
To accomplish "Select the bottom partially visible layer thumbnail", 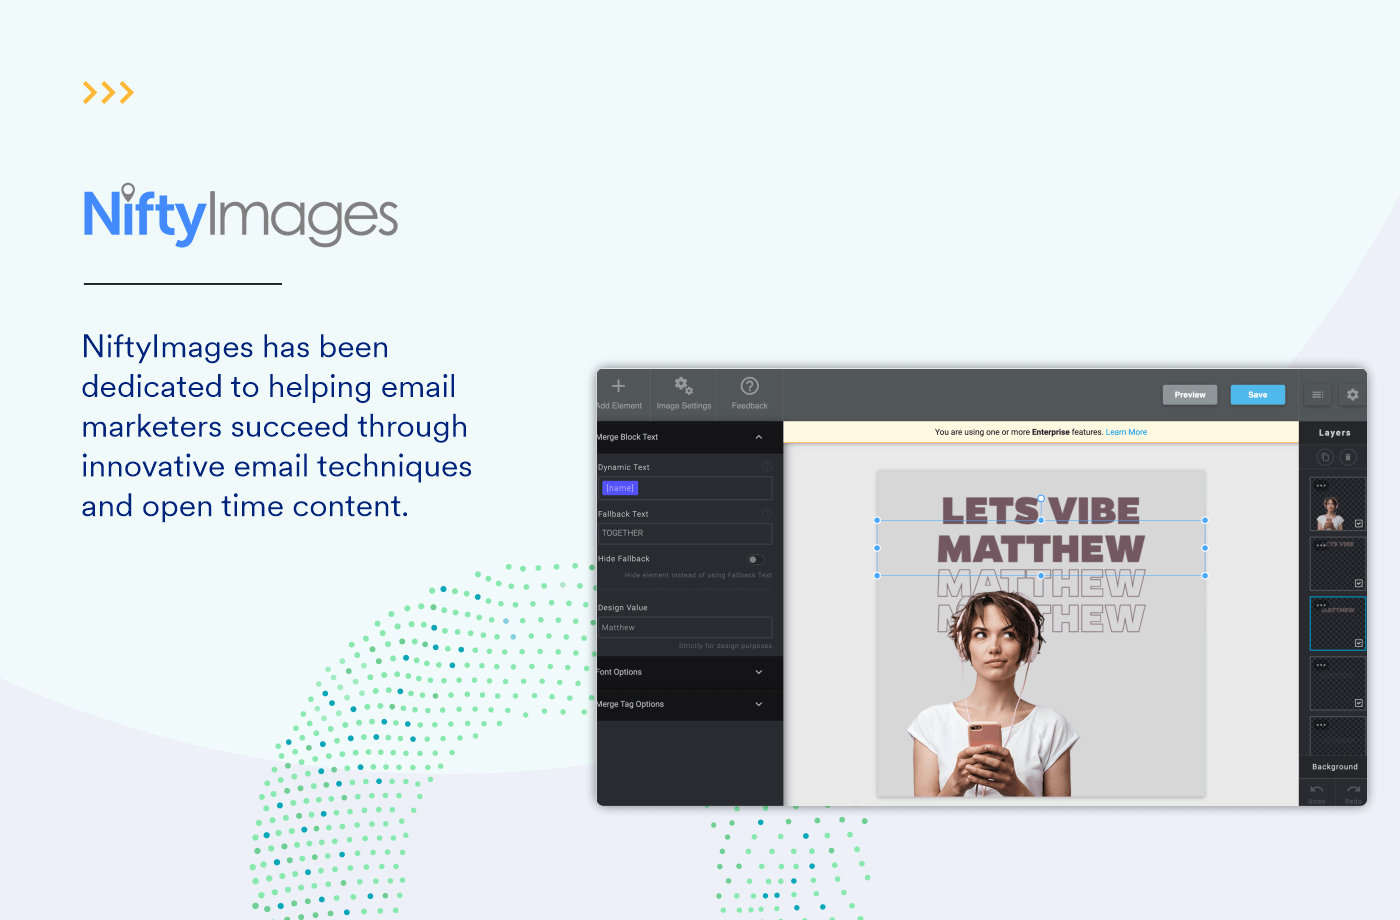I will [x=1337, y=736].
